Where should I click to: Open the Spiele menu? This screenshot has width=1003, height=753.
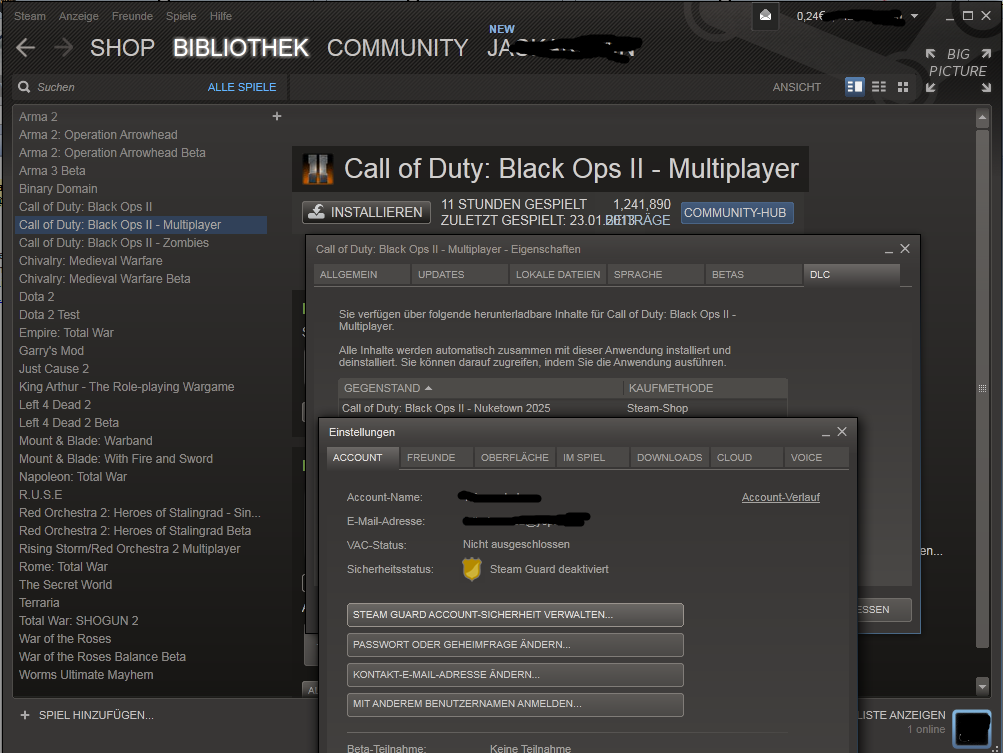pyautogui.click(x=181, y=16)
